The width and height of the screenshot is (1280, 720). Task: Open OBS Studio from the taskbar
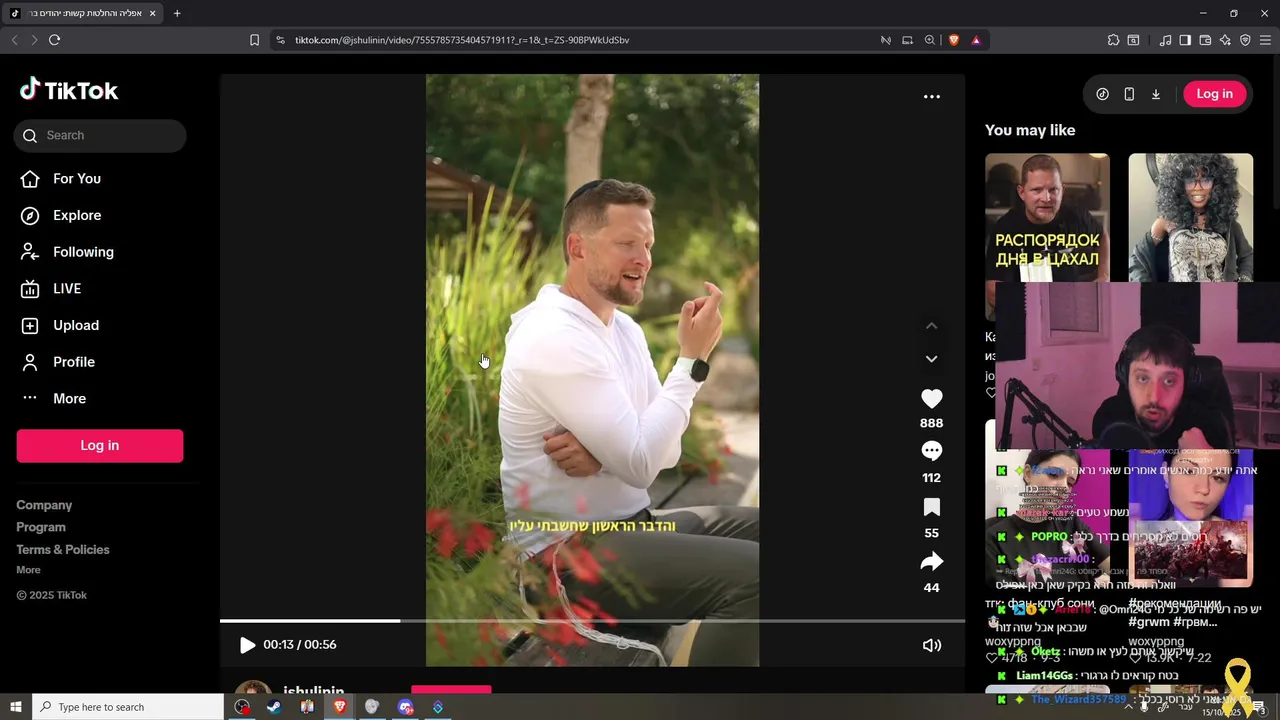242,707
